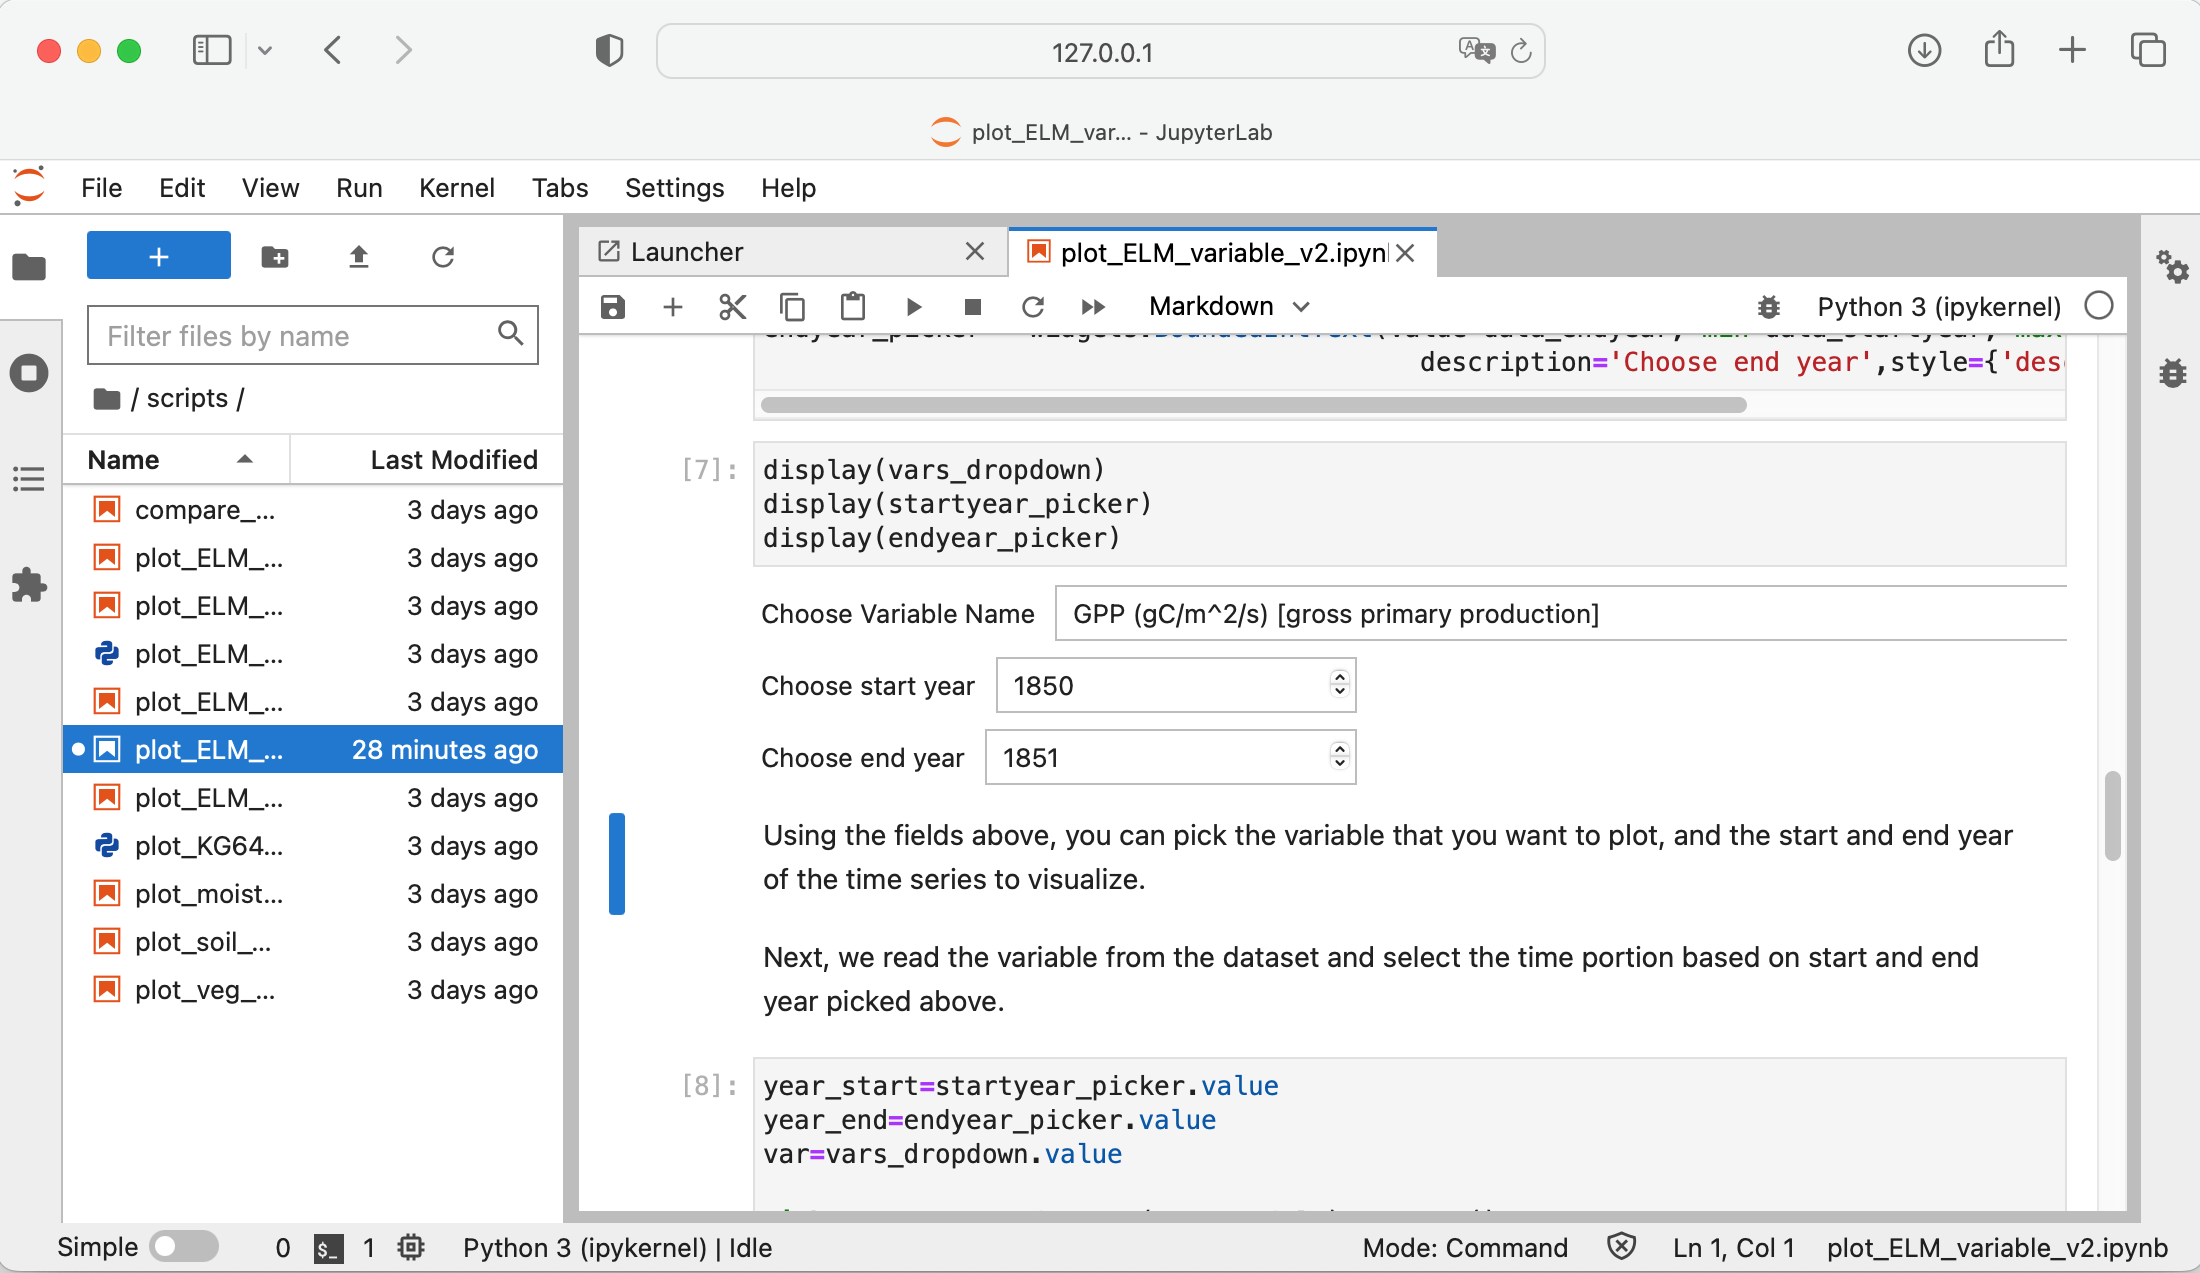Save the notebook with the disk icon
The width and height of the screenshot is (2200, 1273).
click(613, 306)
